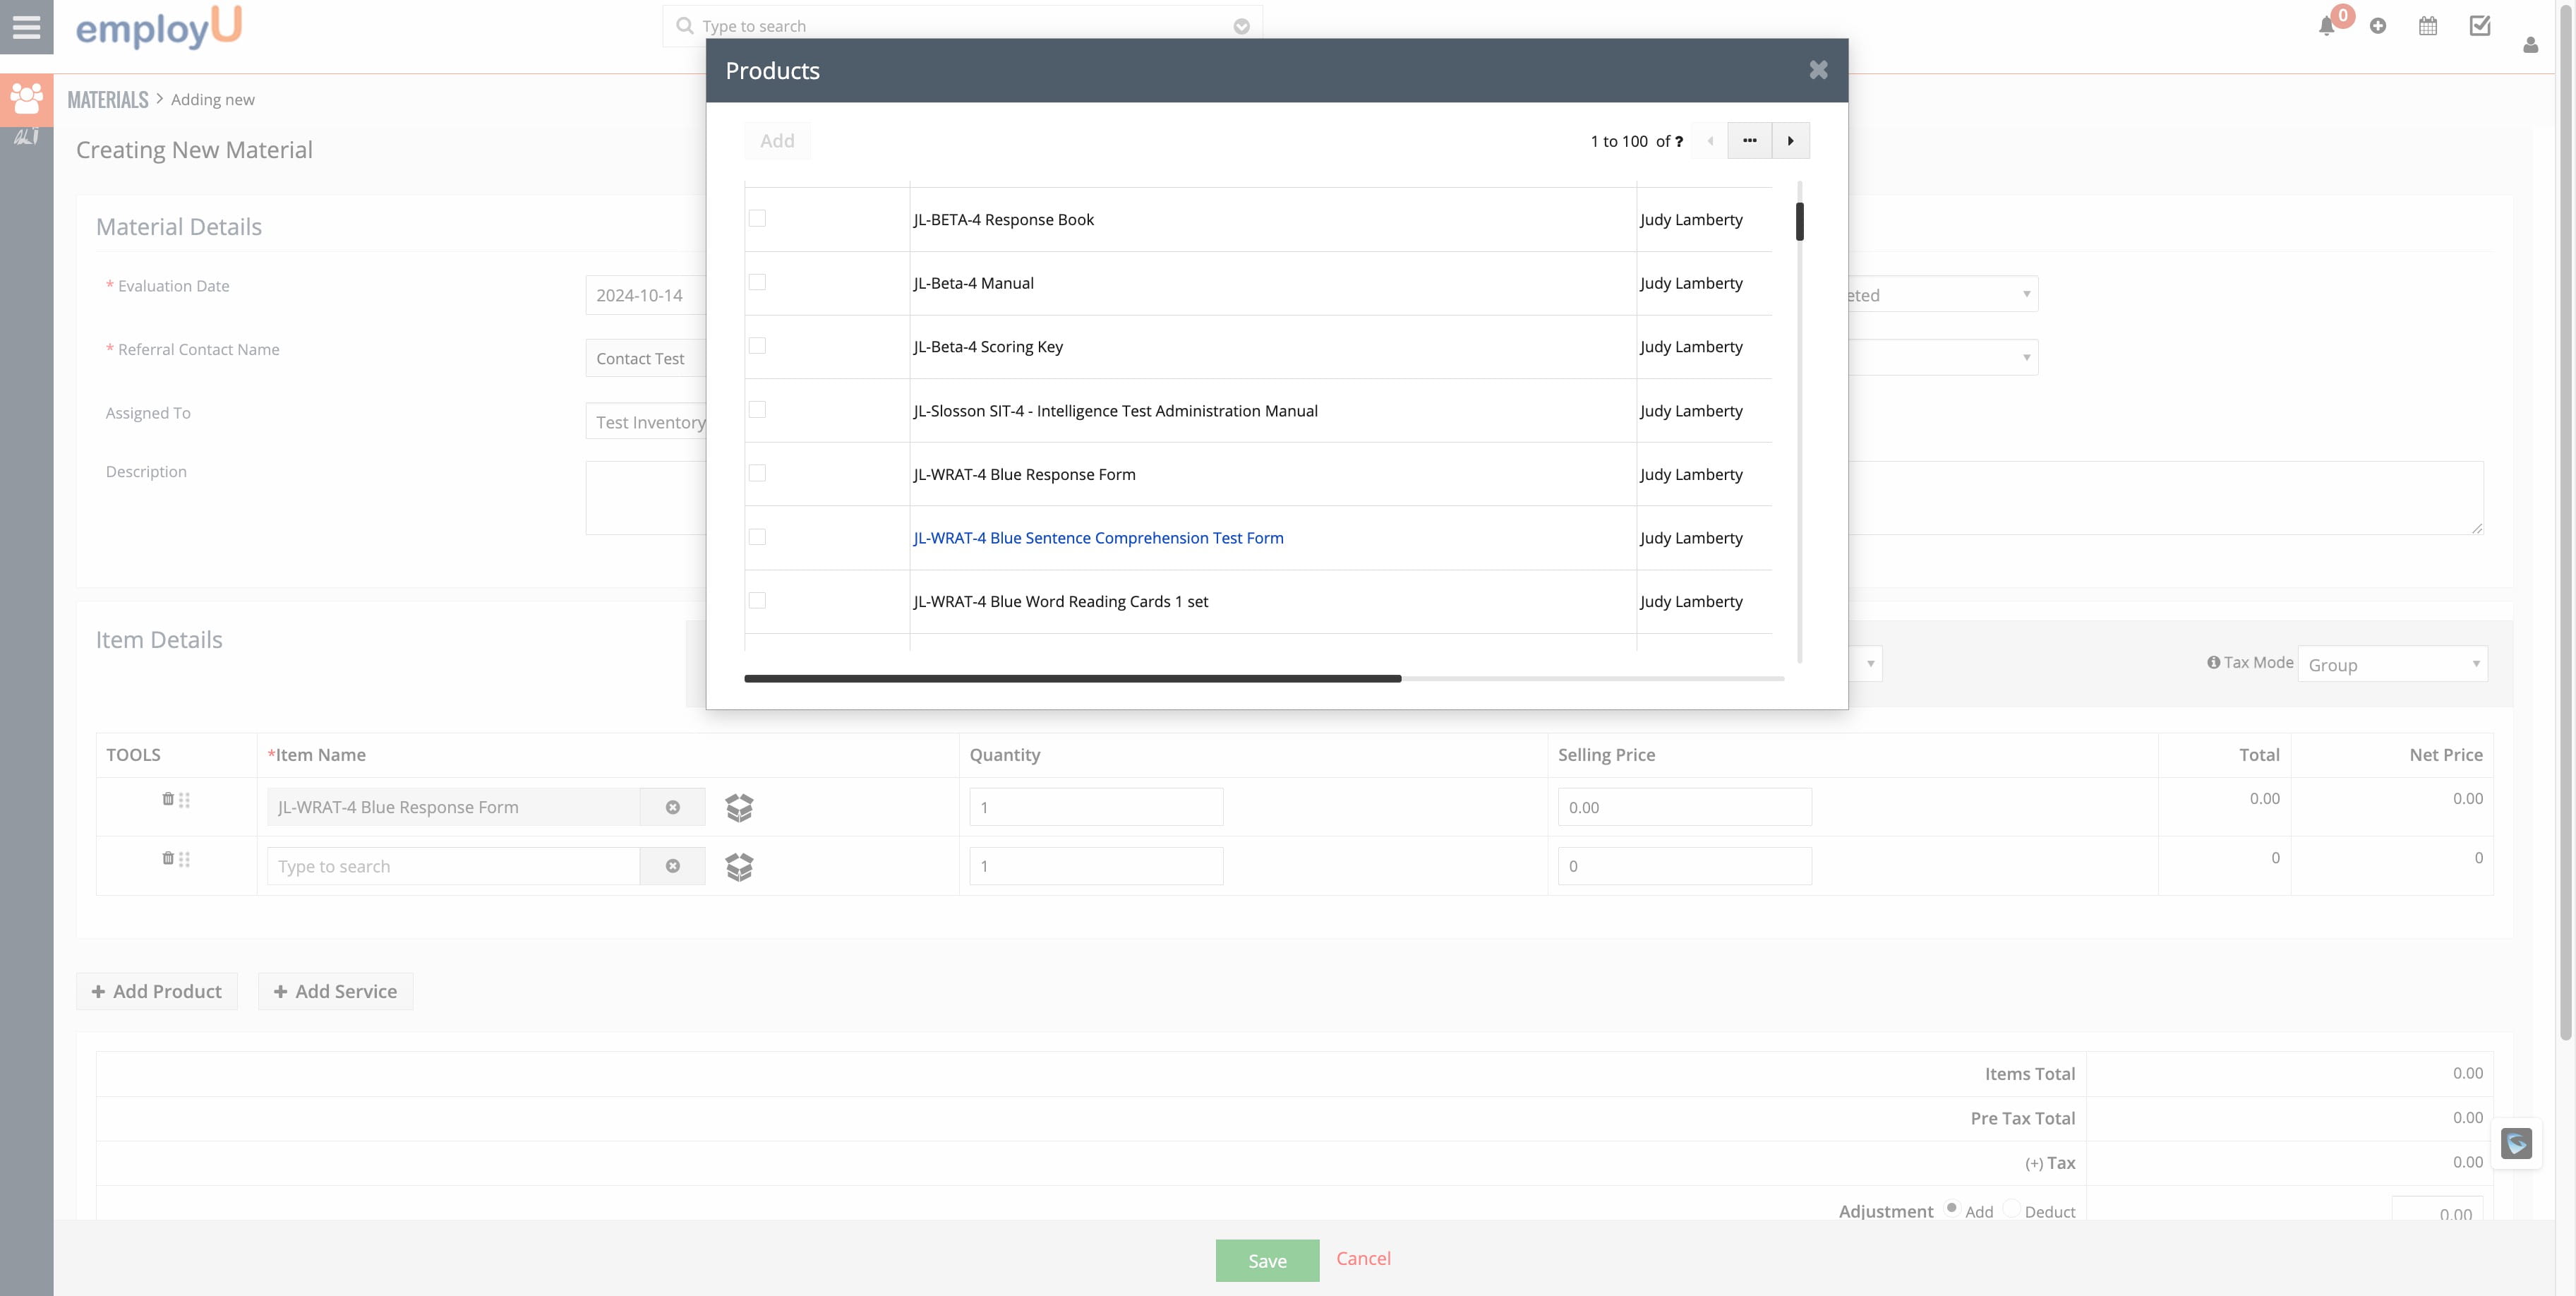Open the notifications bell
The image size is (2576, 1296).
(x=2326, y=27)
